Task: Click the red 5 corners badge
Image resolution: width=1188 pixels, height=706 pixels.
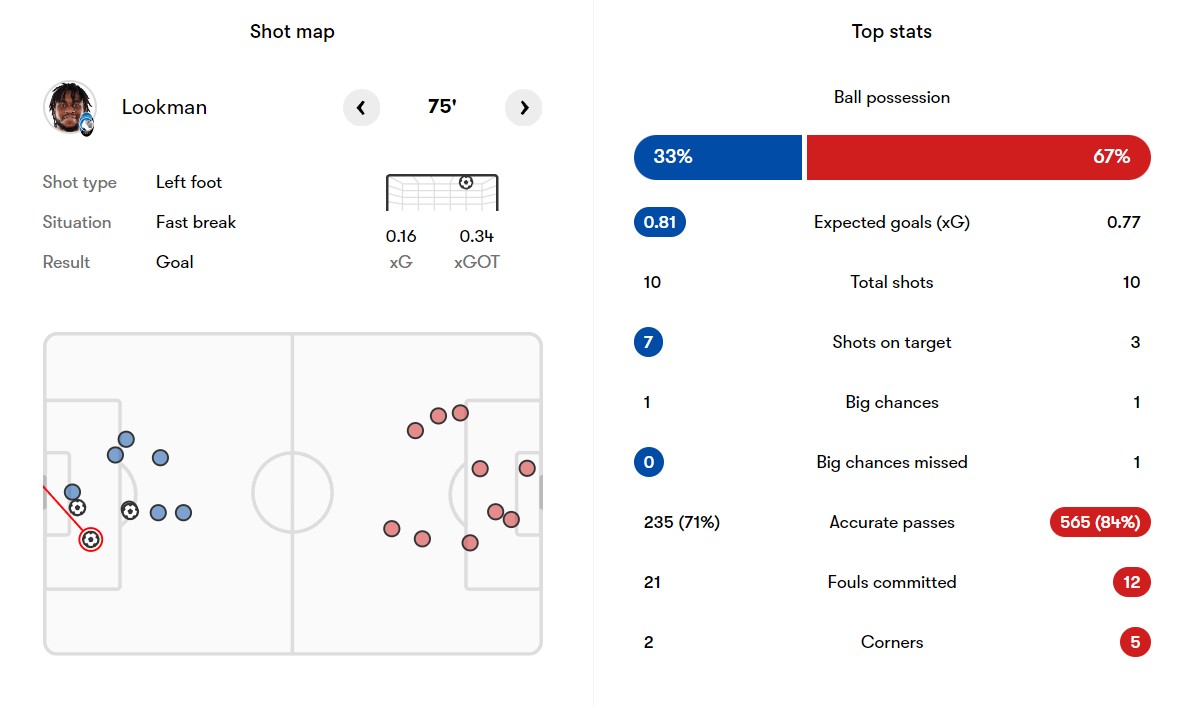Action: [x=1135, y=642]
